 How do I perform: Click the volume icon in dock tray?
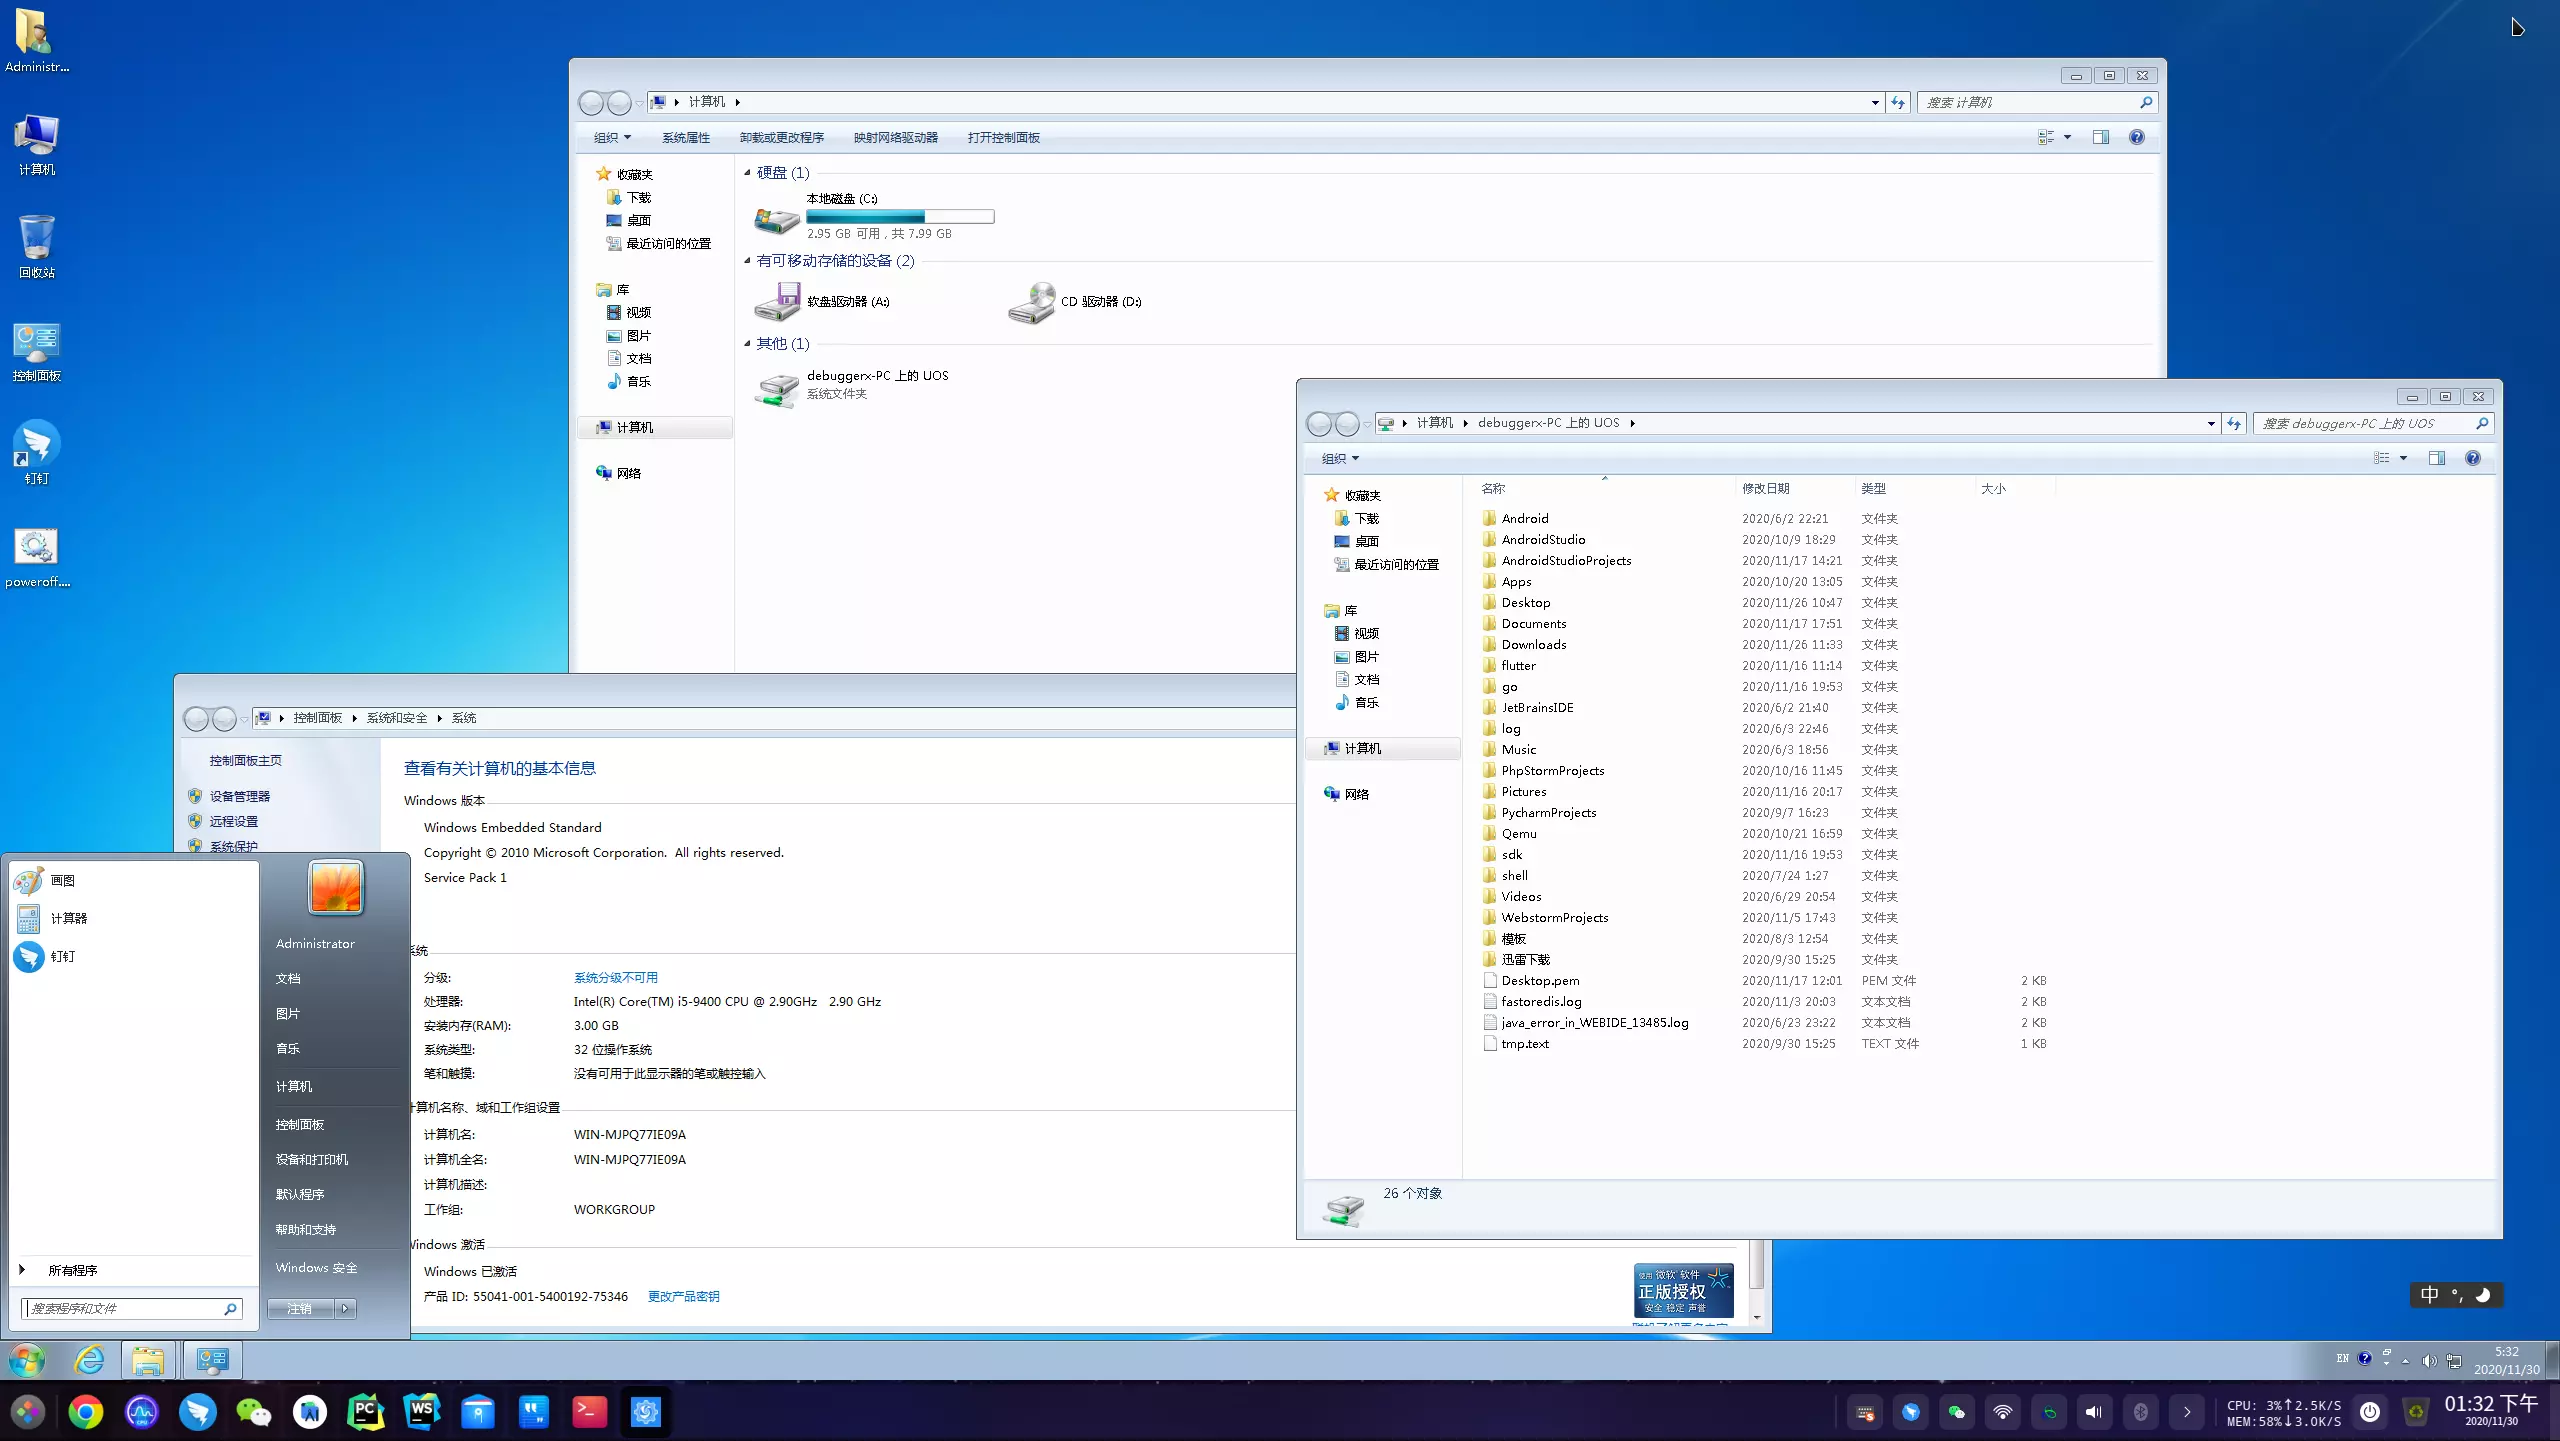coord(2094,1412)
